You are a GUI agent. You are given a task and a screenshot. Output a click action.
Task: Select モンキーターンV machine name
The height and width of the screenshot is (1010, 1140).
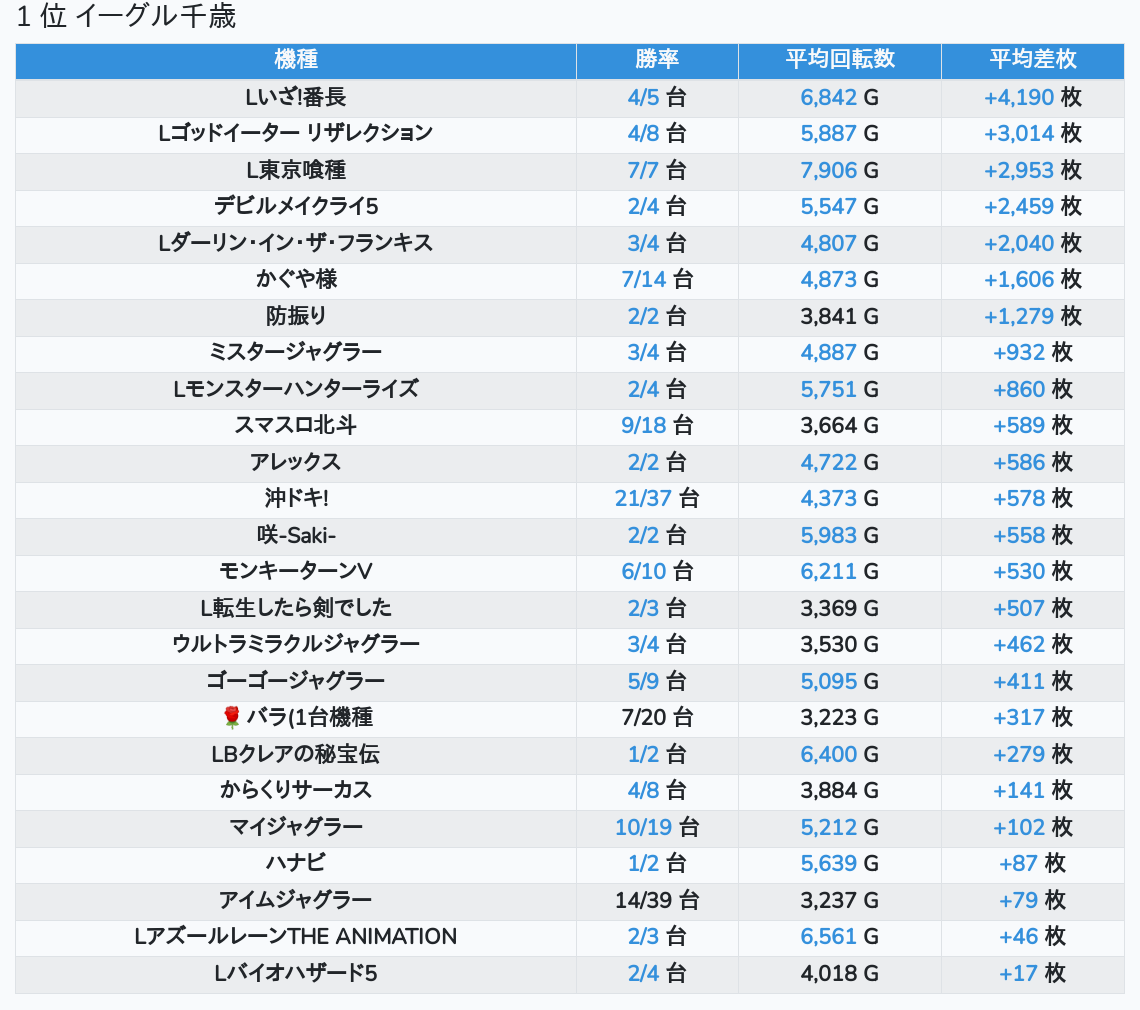296,572
